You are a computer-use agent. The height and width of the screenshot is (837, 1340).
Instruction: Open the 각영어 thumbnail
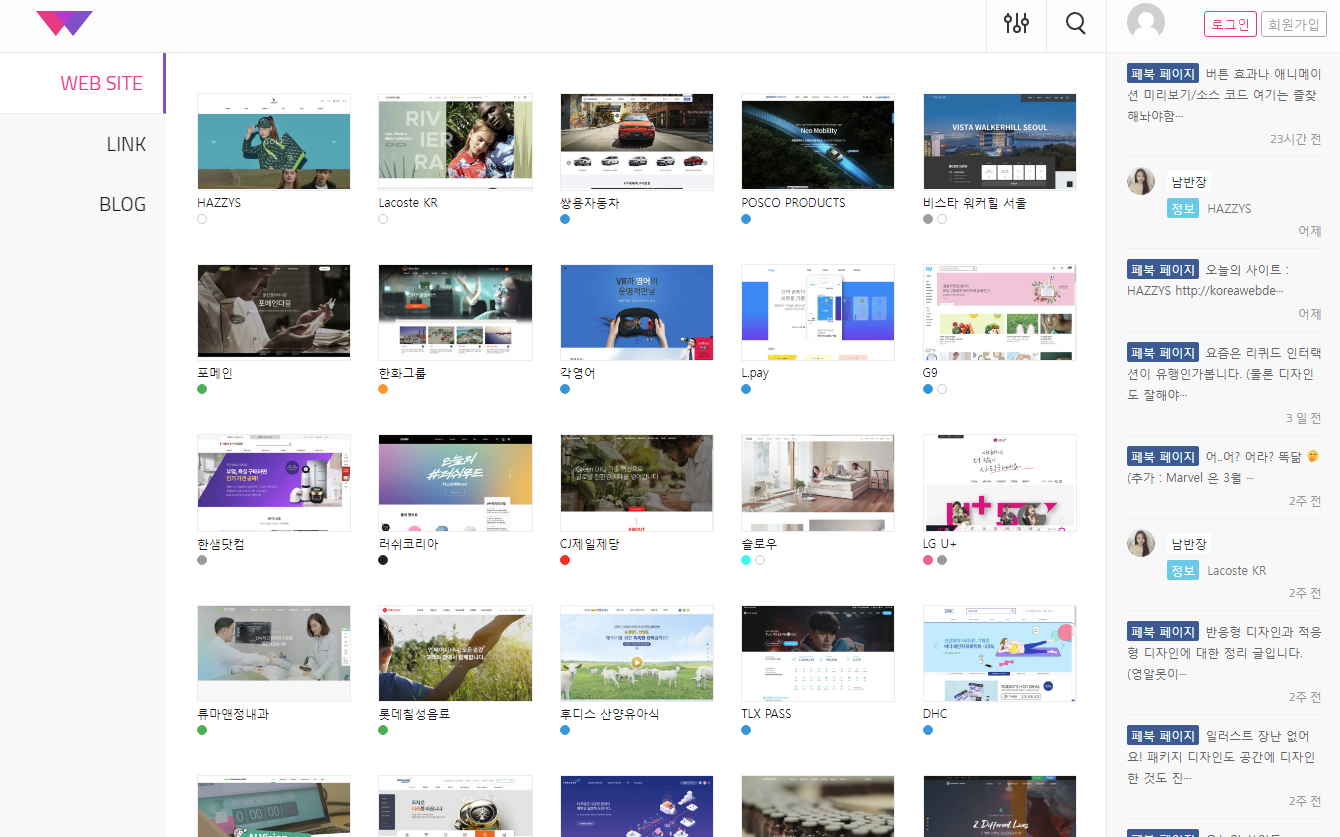click(637, 312)
